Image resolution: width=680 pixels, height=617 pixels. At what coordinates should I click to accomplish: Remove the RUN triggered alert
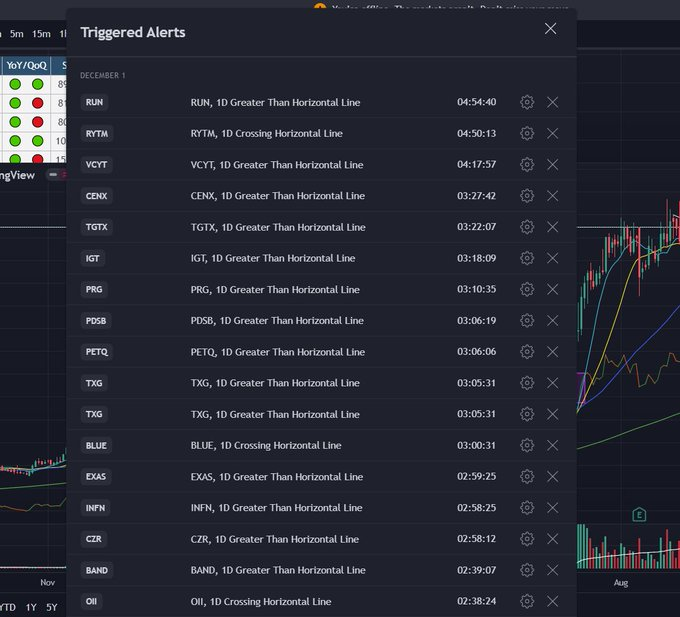tap(552, 102)
